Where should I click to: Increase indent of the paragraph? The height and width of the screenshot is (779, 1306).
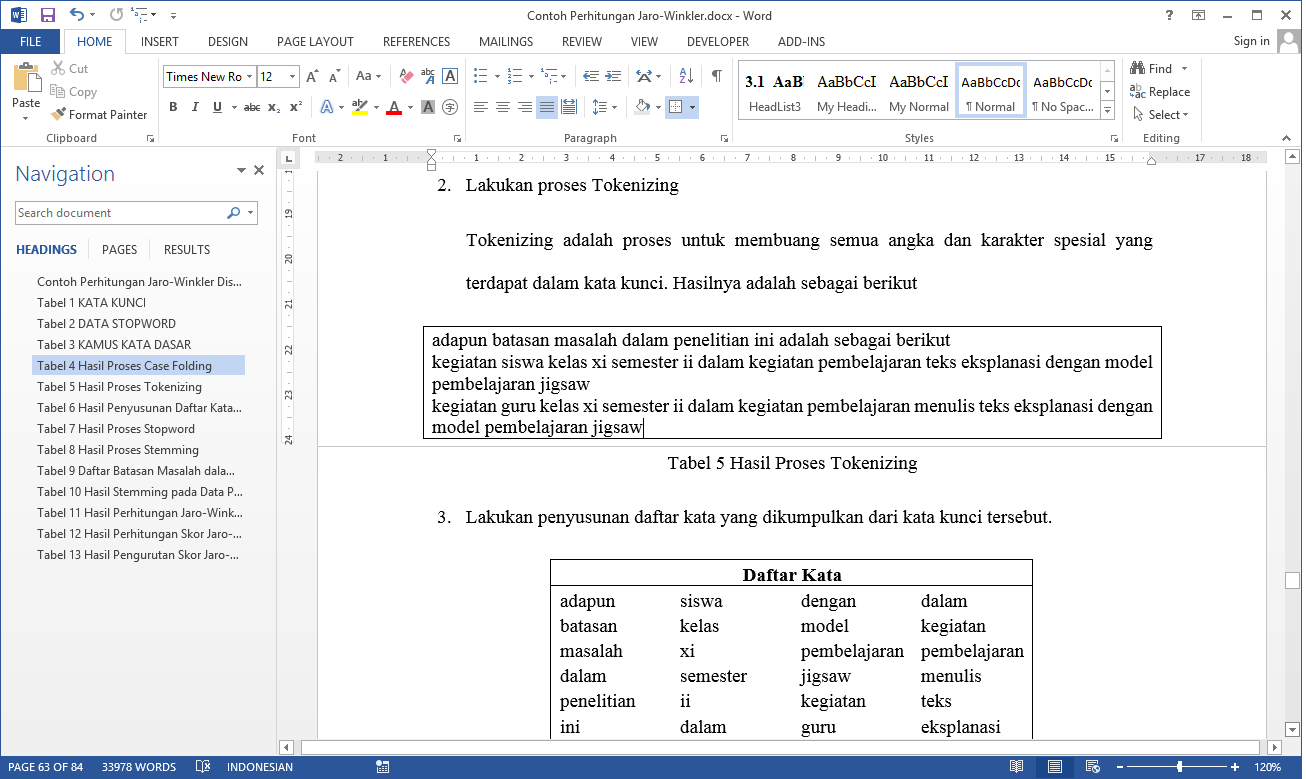click(x=613, y=76)
